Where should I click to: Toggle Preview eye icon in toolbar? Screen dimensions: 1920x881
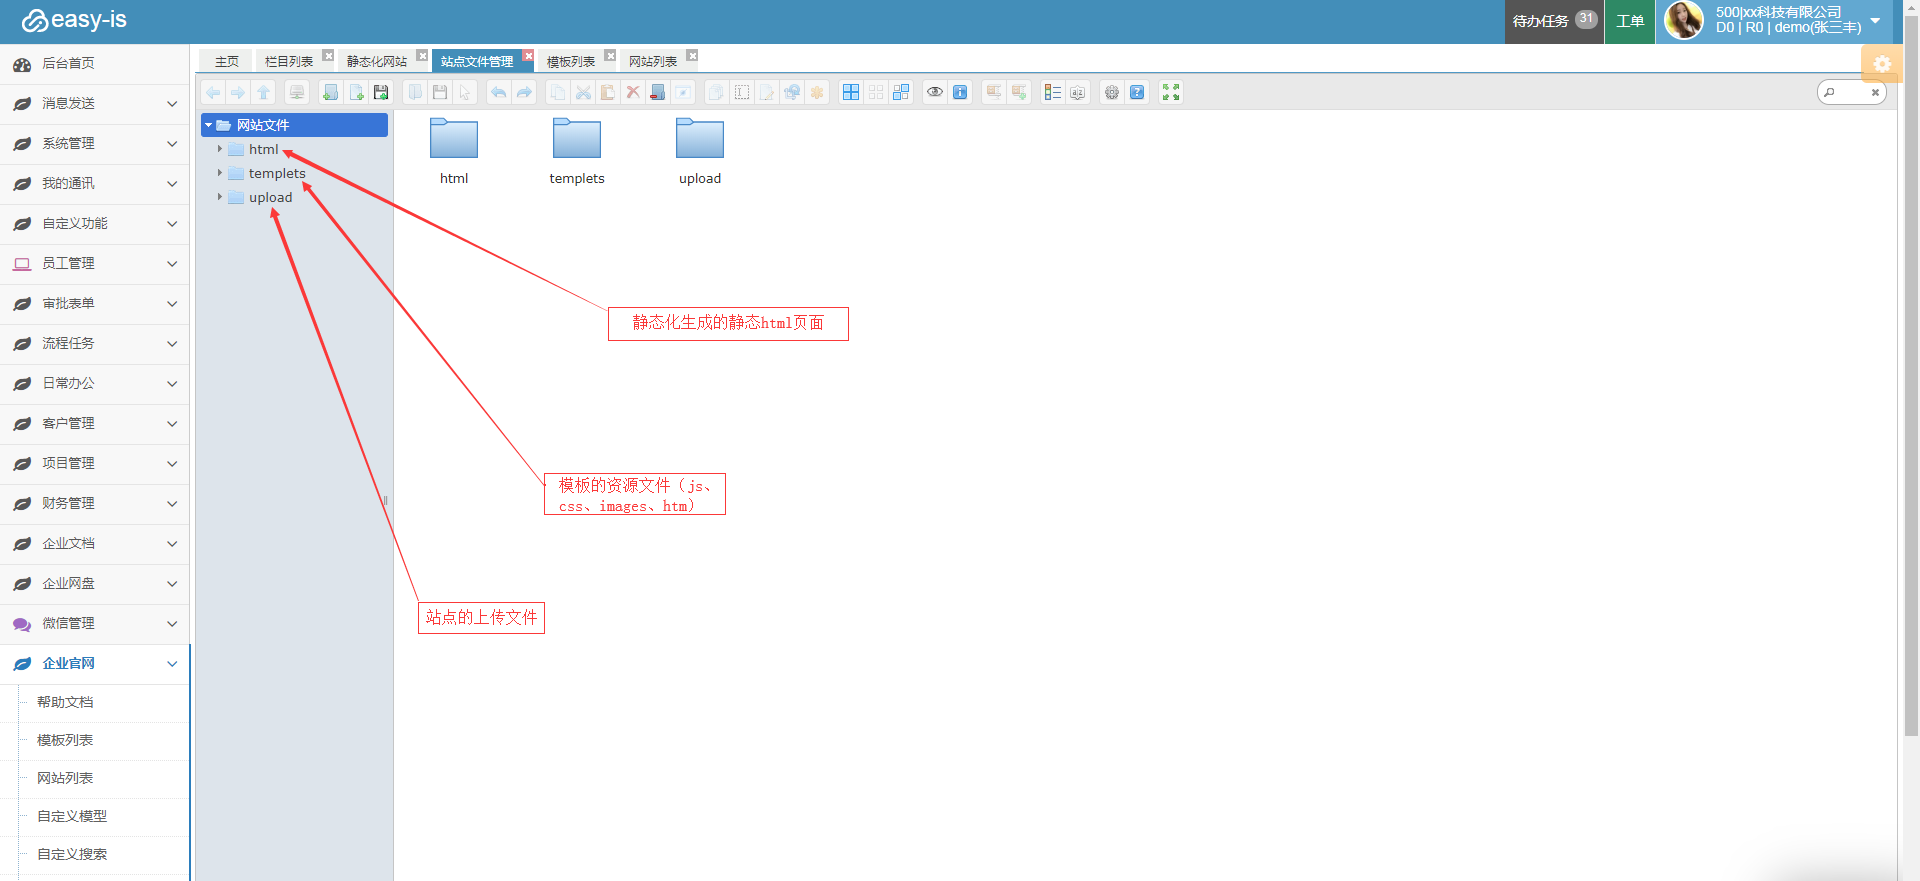tap(935, 92)
